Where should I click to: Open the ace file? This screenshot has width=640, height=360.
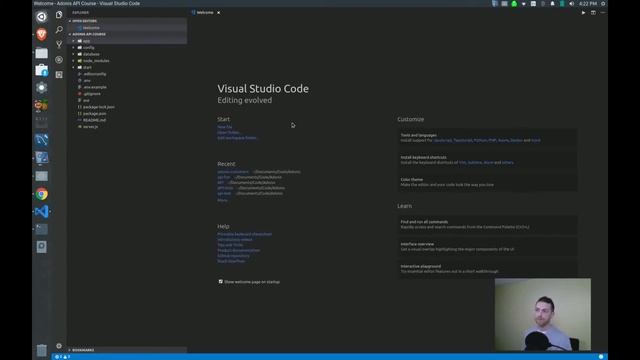click(128, 100)
